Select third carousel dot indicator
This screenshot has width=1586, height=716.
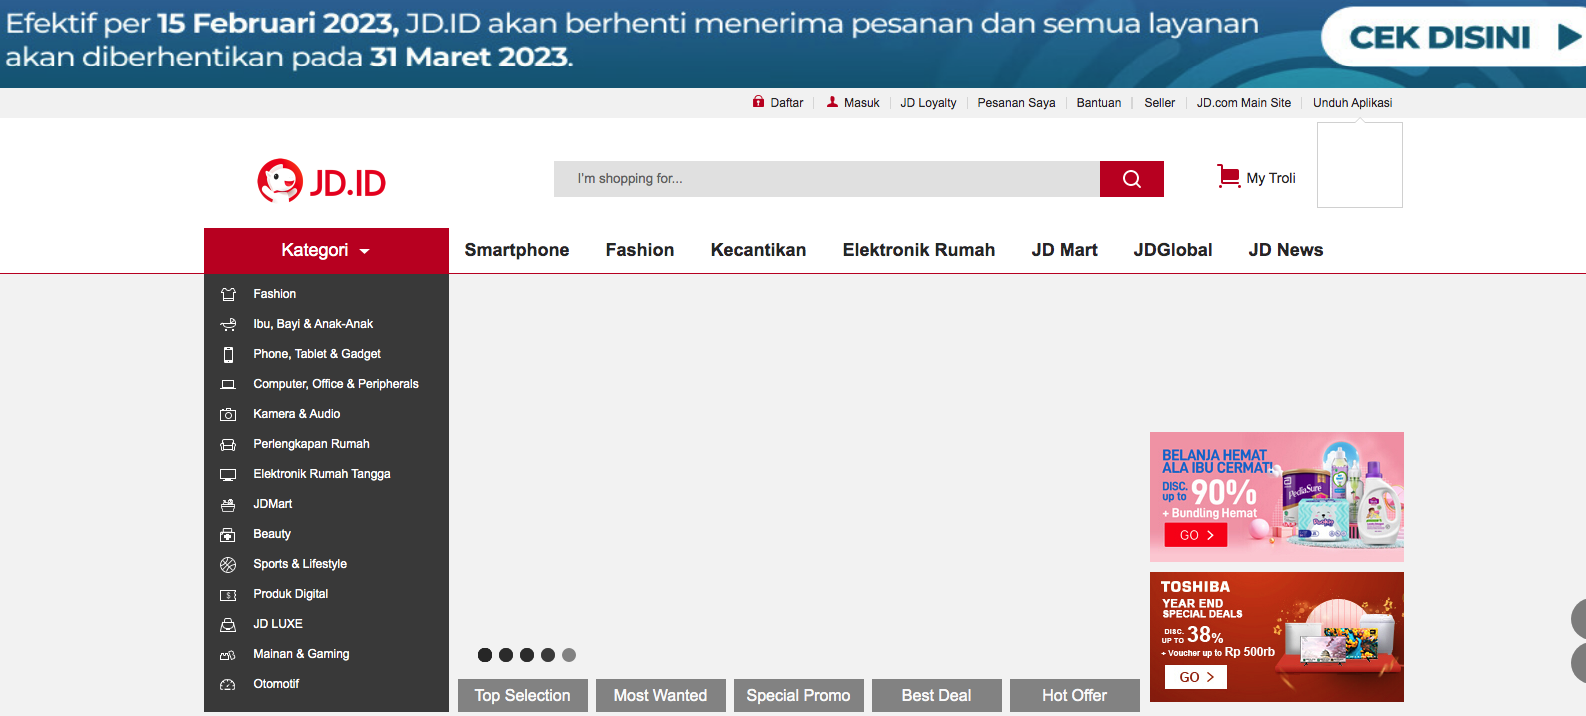click(x=527, y=655)
